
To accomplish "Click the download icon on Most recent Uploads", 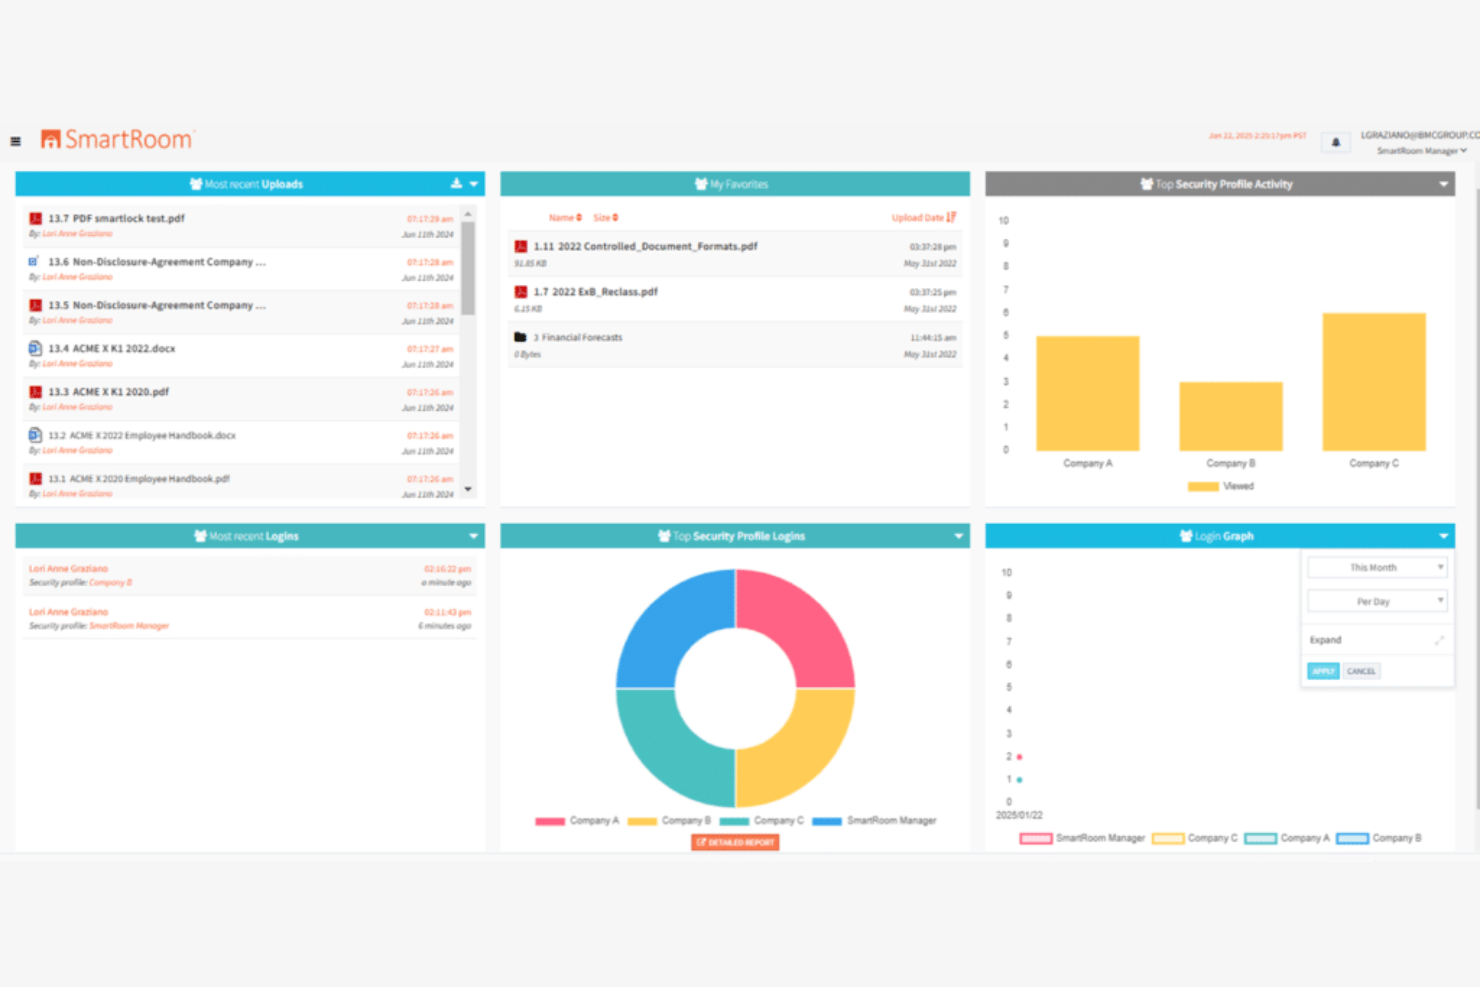I will pos(455,183).
